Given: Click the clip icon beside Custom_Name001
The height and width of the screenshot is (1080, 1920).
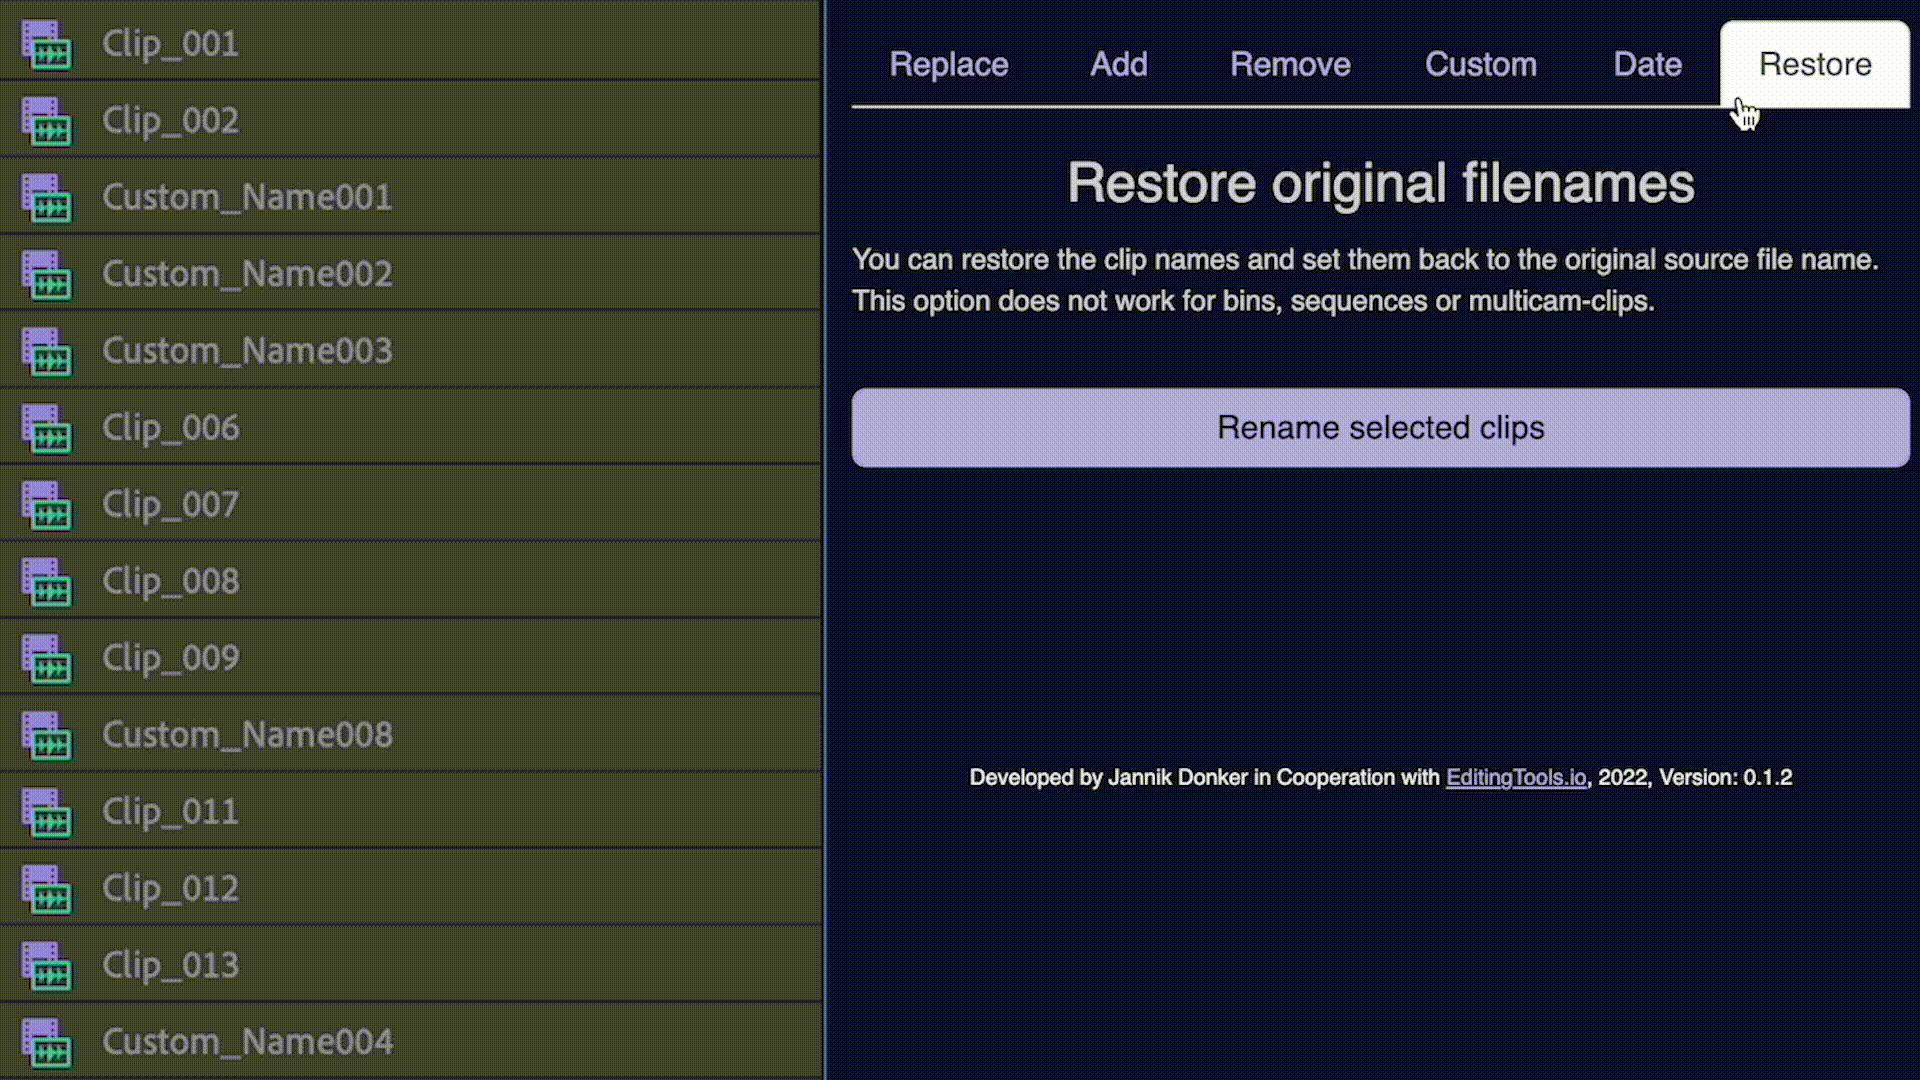Looking at the screenshot, I should click(x=46, y=197).
